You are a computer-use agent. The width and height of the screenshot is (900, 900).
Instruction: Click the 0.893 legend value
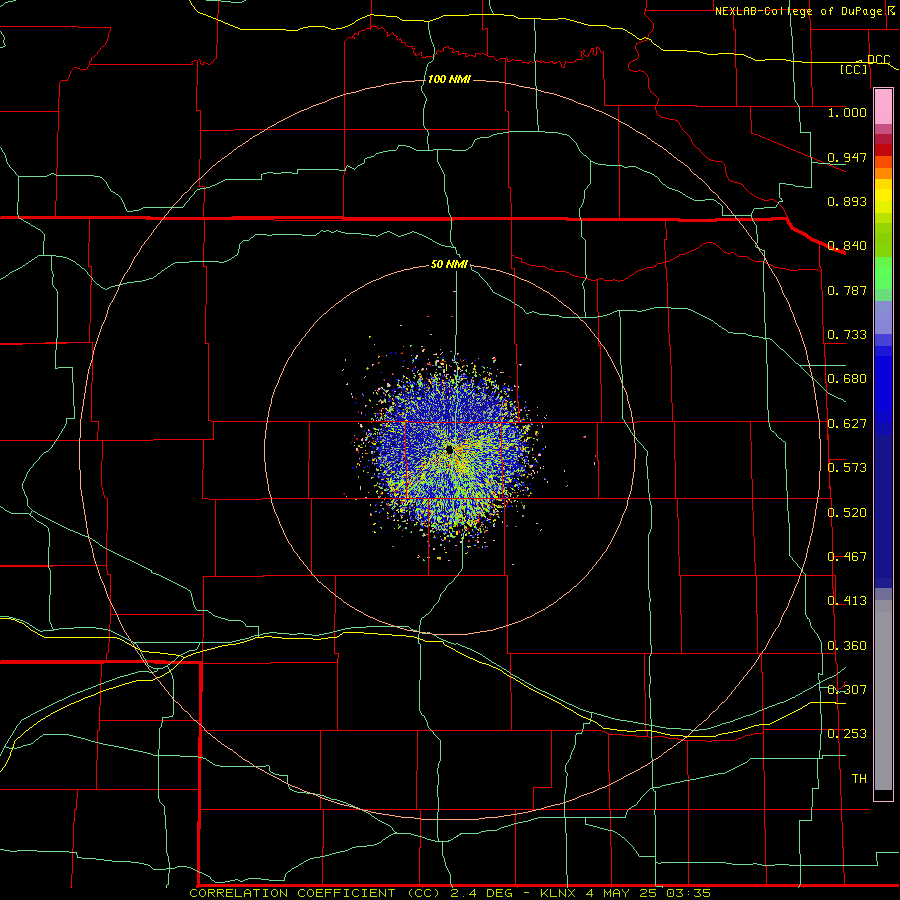[847, 201]
